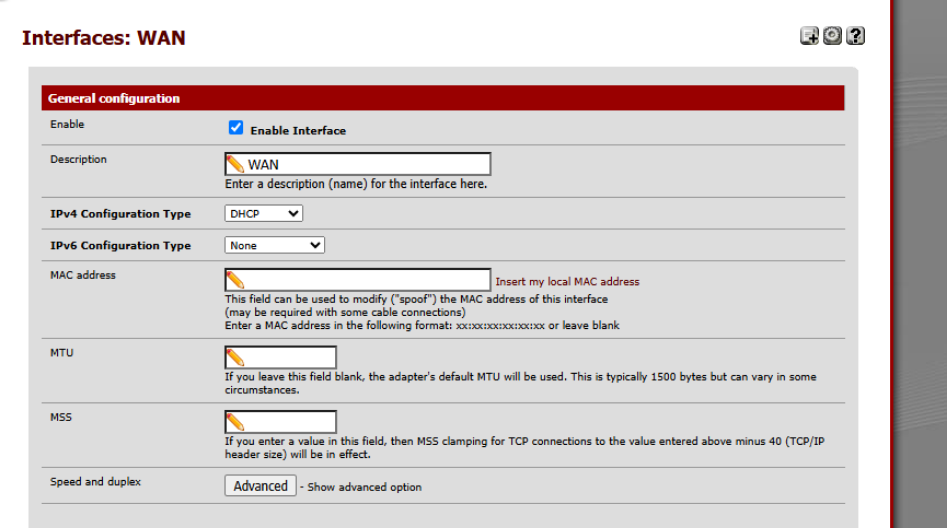Open the IPv4 Configuration Type dropdown
This screenshot has width=947, height=528.
coord(263,214)
